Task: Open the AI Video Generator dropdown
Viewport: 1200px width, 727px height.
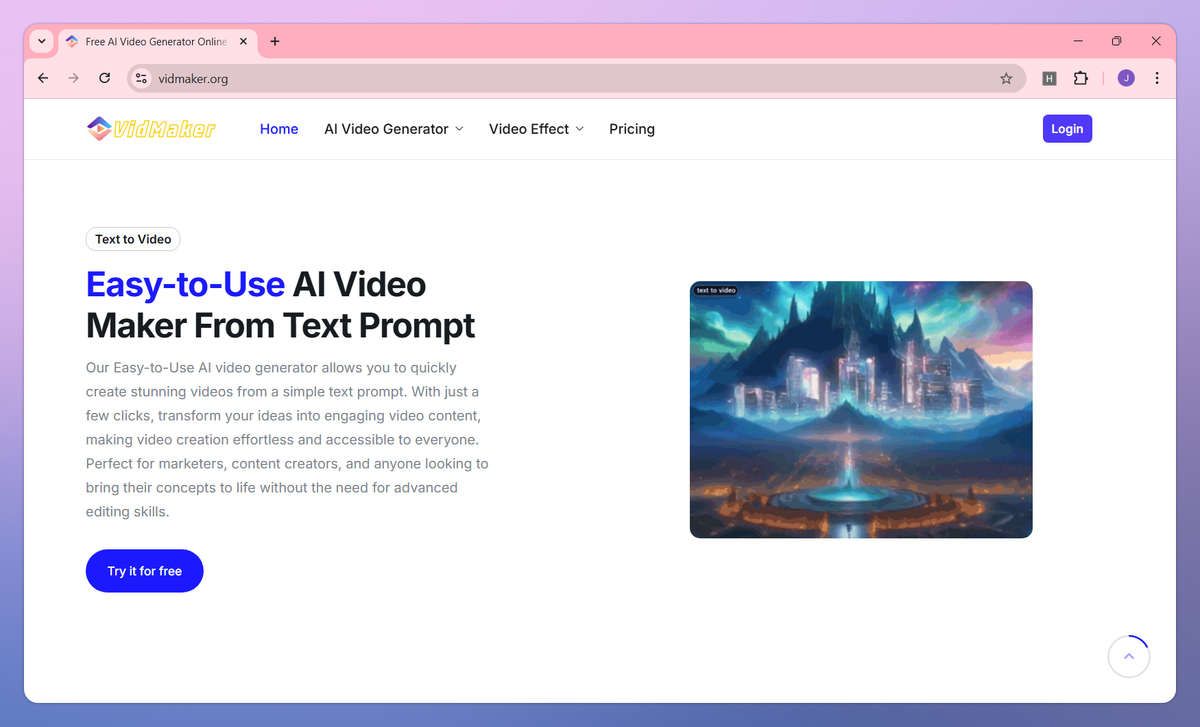Action: (393, 128)
